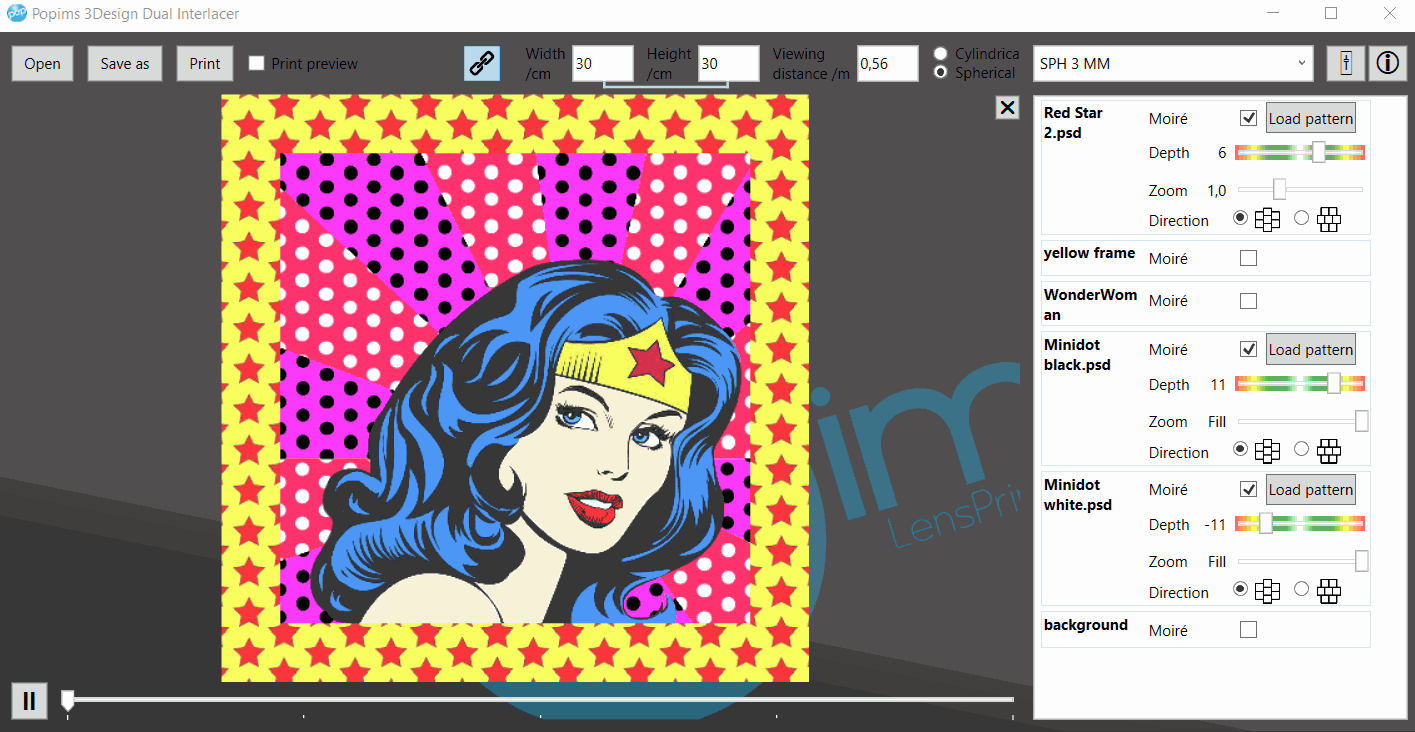The width and height of the screenshot is (1415, 732).
Task: Enable Moiré for yellow frame layer
Action: click(1248, 258)
